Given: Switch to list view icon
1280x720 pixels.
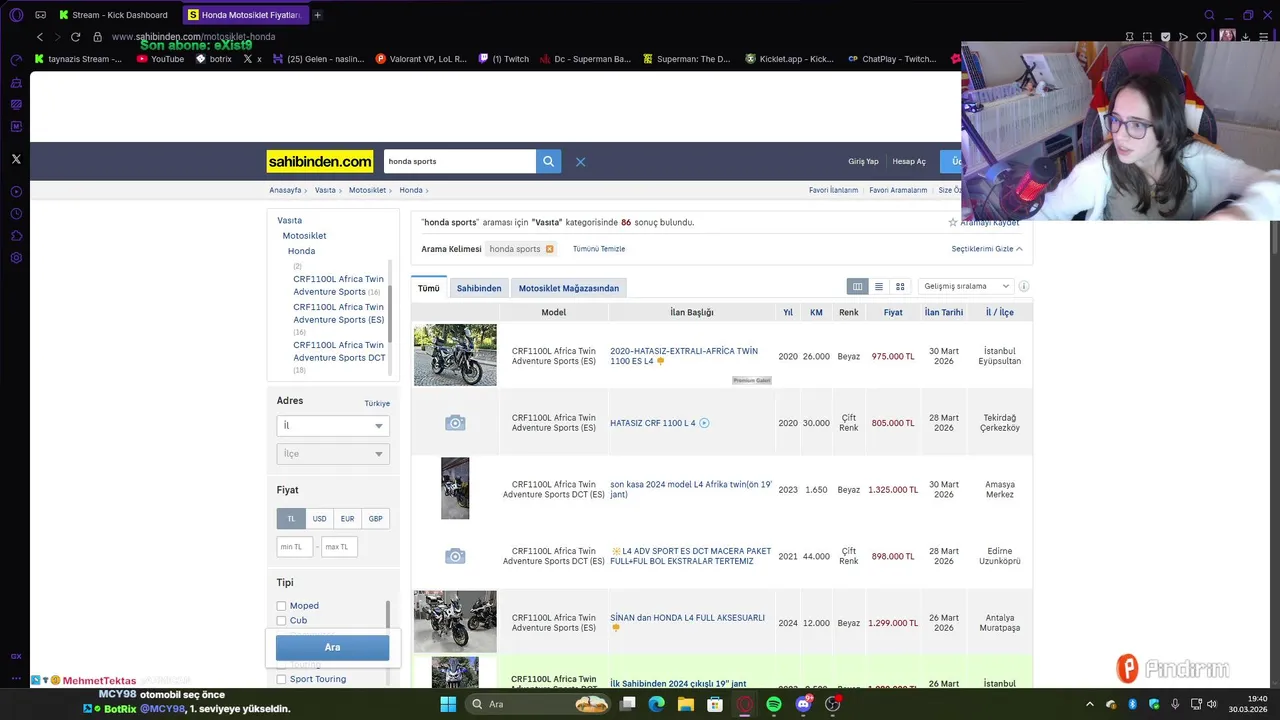Looking at the screenshot, I should pos(879,287).
